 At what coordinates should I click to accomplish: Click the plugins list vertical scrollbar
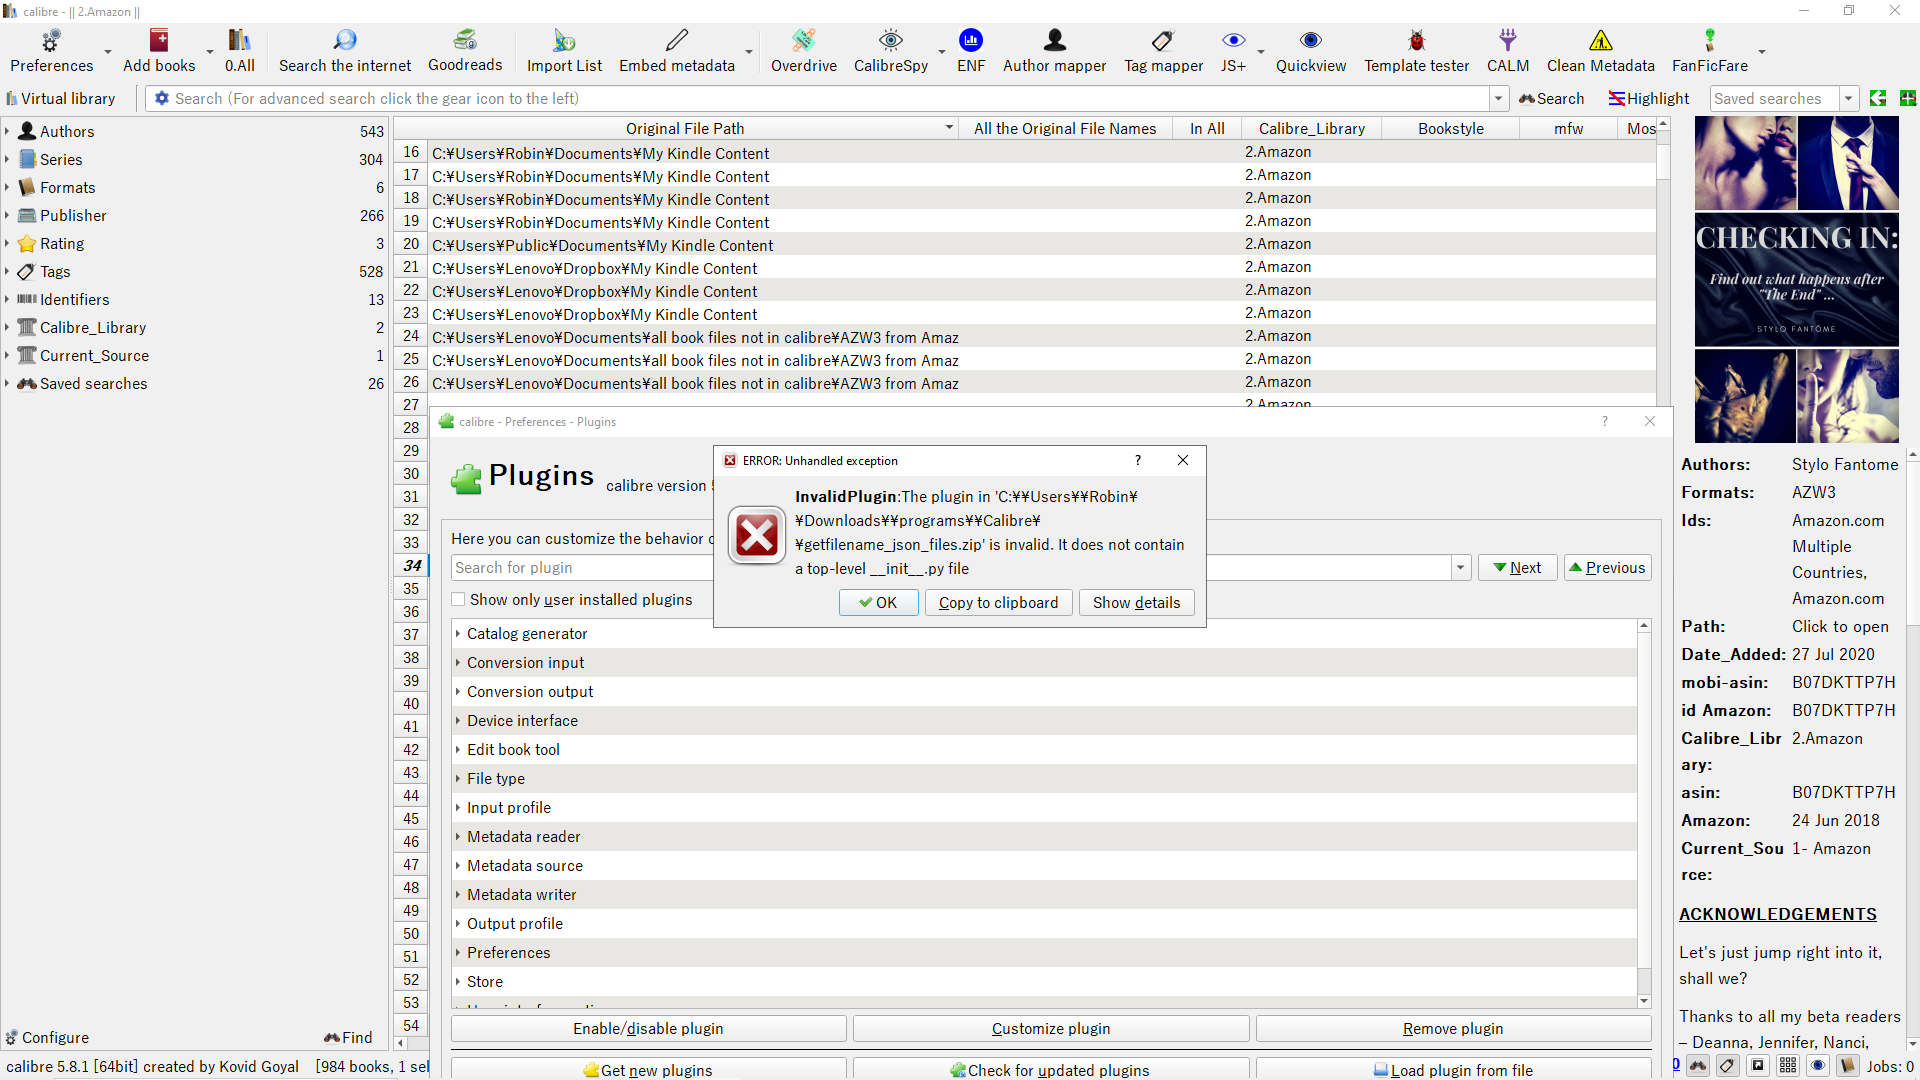pos(1643,800)
